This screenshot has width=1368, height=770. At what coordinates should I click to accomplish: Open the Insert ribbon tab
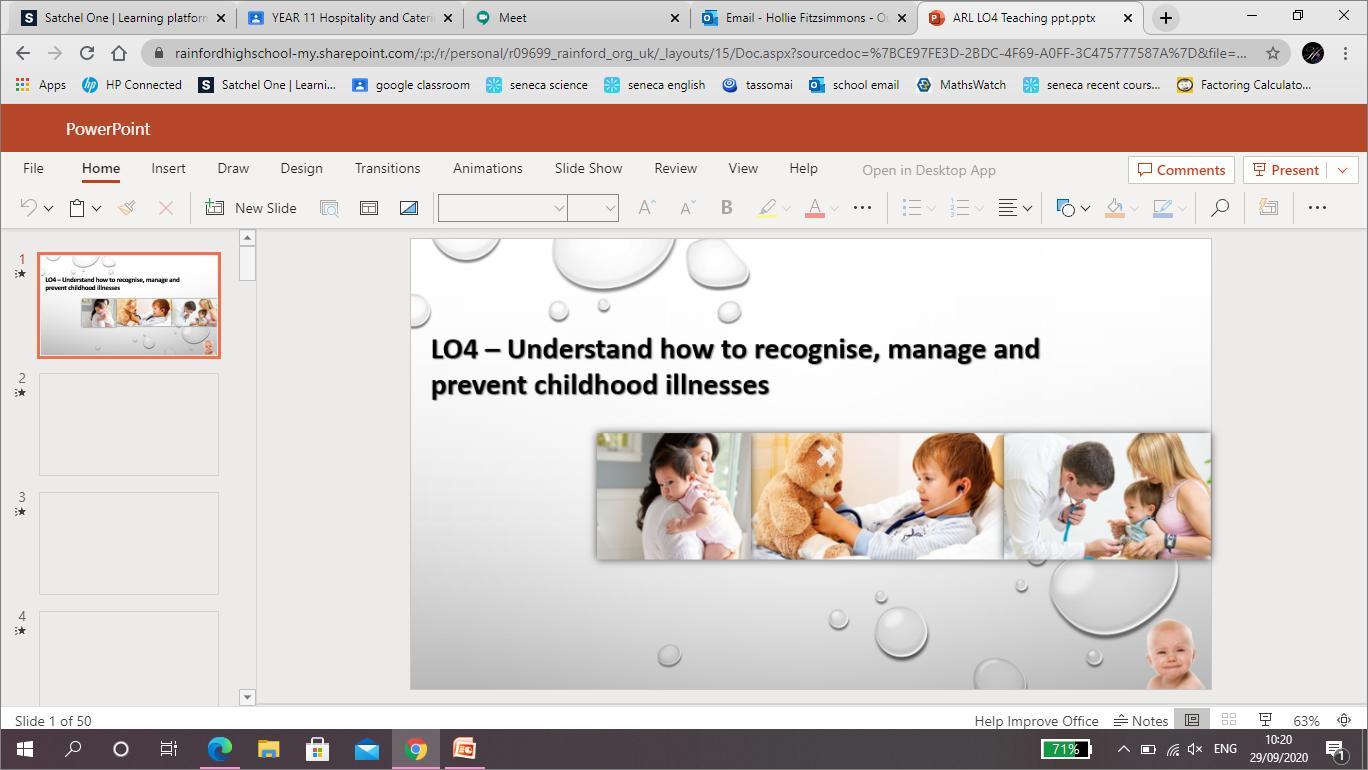click(168, 168)
